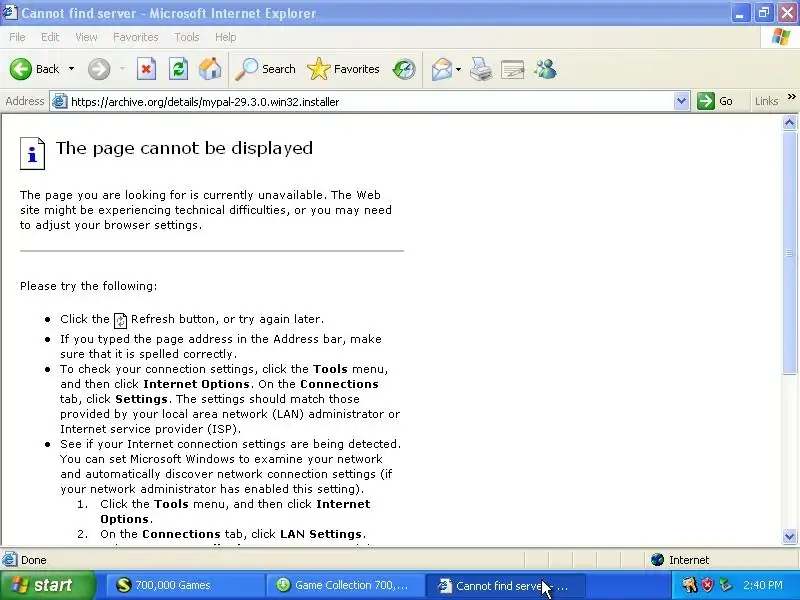Switch to 'Game Collection 700,...' taskbar button
This screenshot has width=800, height=600.
[x=345, y=585]
